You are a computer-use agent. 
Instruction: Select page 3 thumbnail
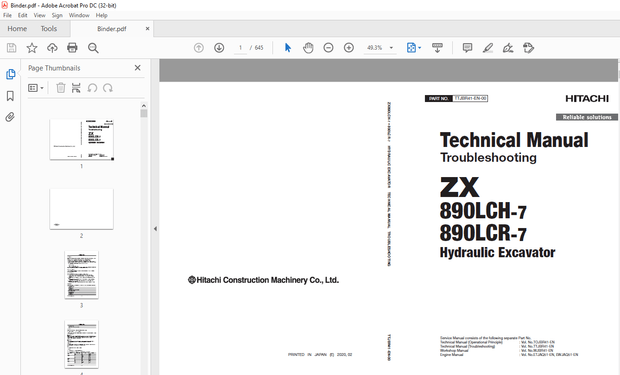tap(81, 275)
